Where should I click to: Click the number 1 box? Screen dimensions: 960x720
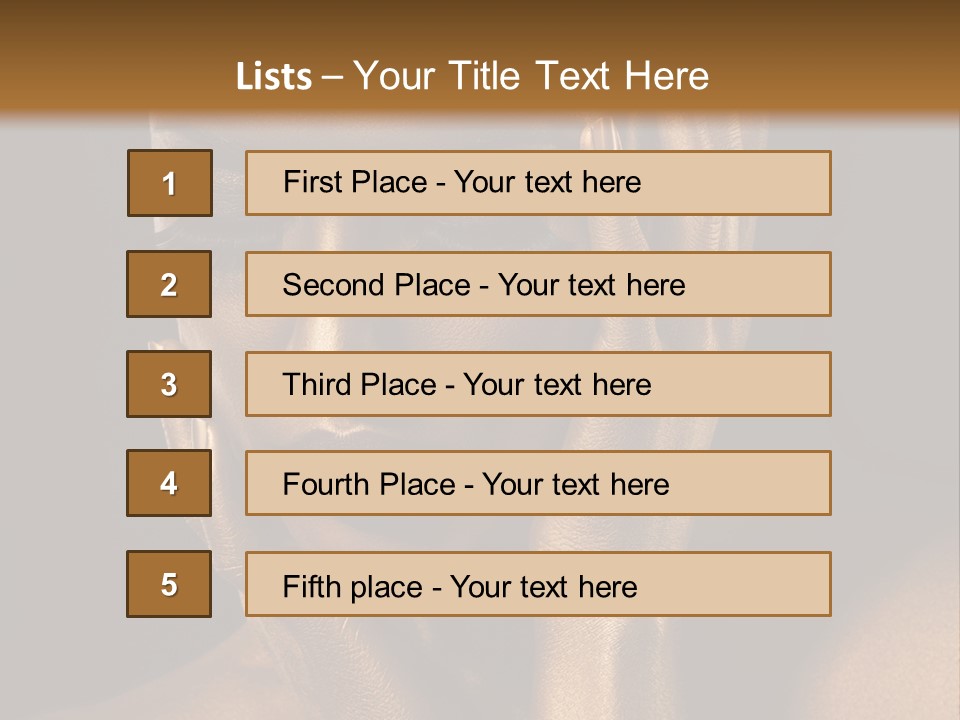pyautogui.click(x=170, y=183)
